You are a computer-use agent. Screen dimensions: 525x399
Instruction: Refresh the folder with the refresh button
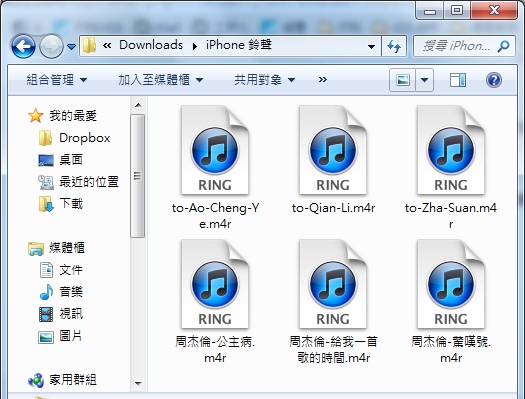394,46
